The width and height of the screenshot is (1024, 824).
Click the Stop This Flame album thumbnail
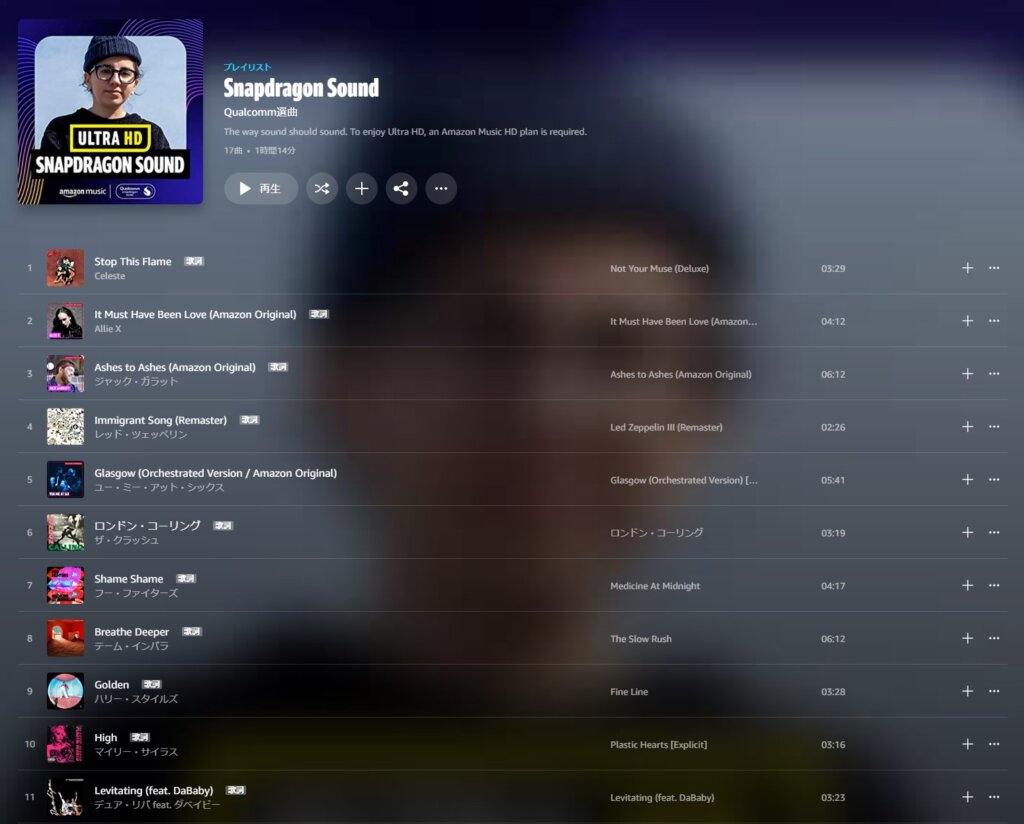65,268
